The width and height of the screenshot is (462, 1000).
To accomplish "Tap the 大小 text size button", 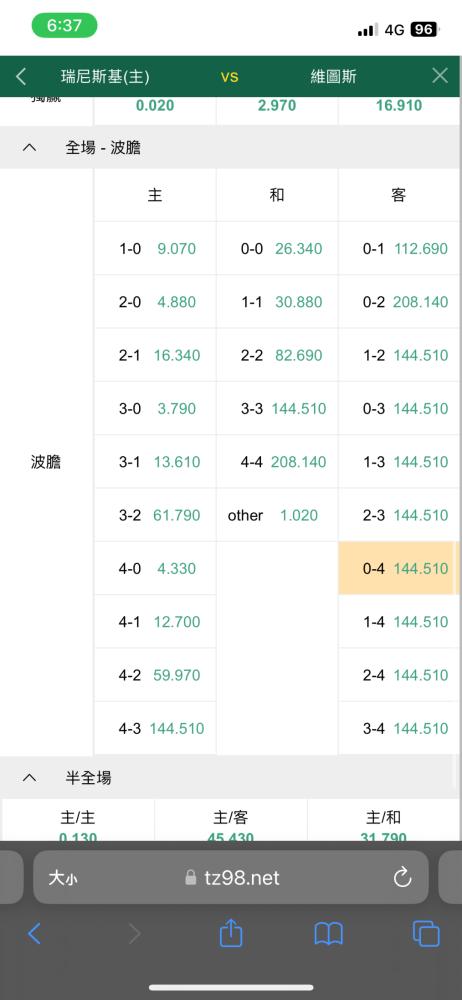I will pos(63,878).
